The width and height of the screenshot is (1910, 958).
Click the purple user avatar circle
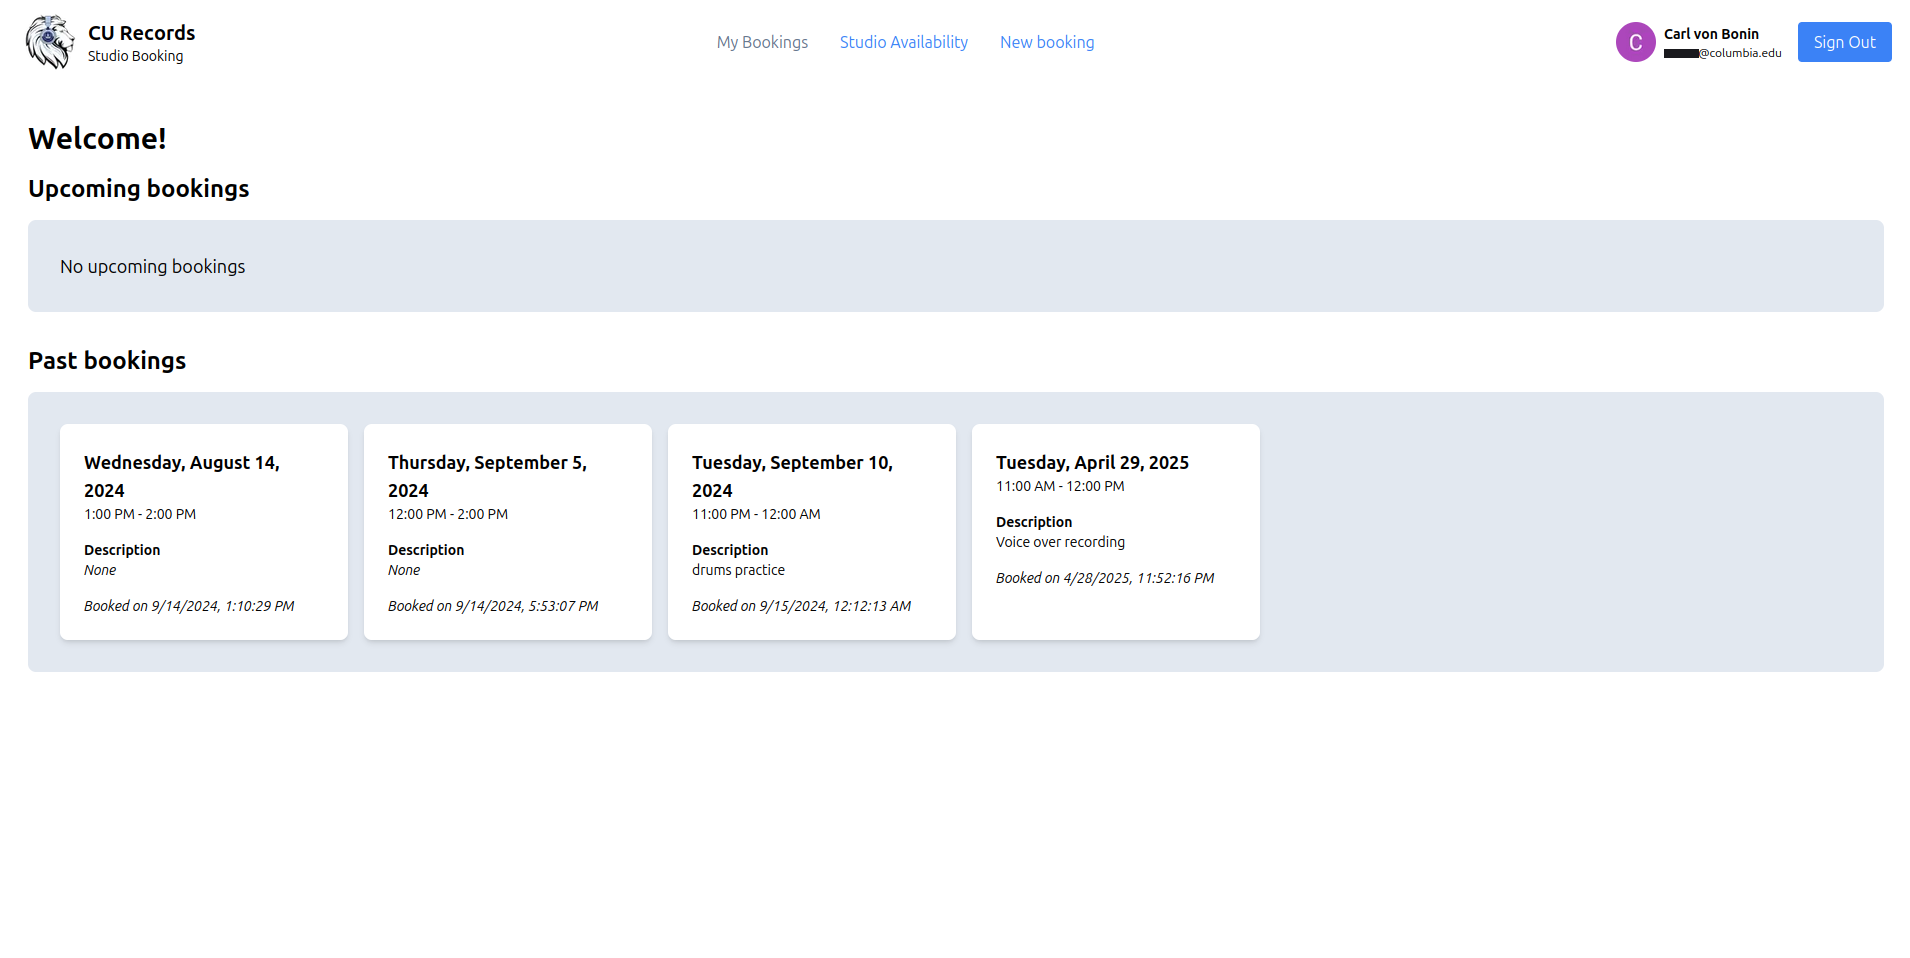(x=1636, y=42)
